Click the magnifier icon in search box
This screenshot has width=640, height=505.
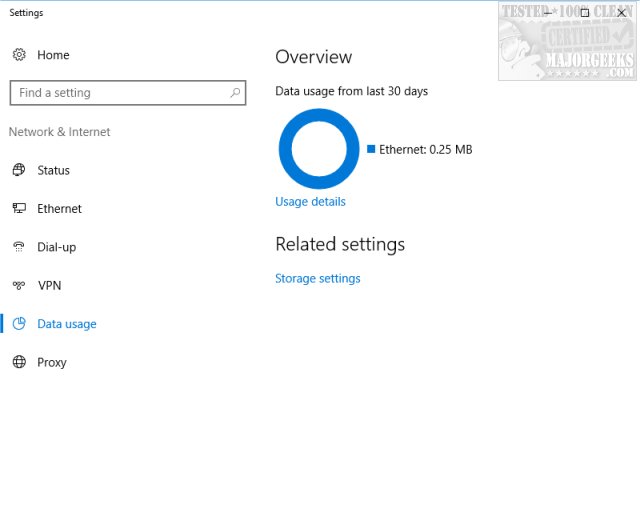[x=236, y=93]
